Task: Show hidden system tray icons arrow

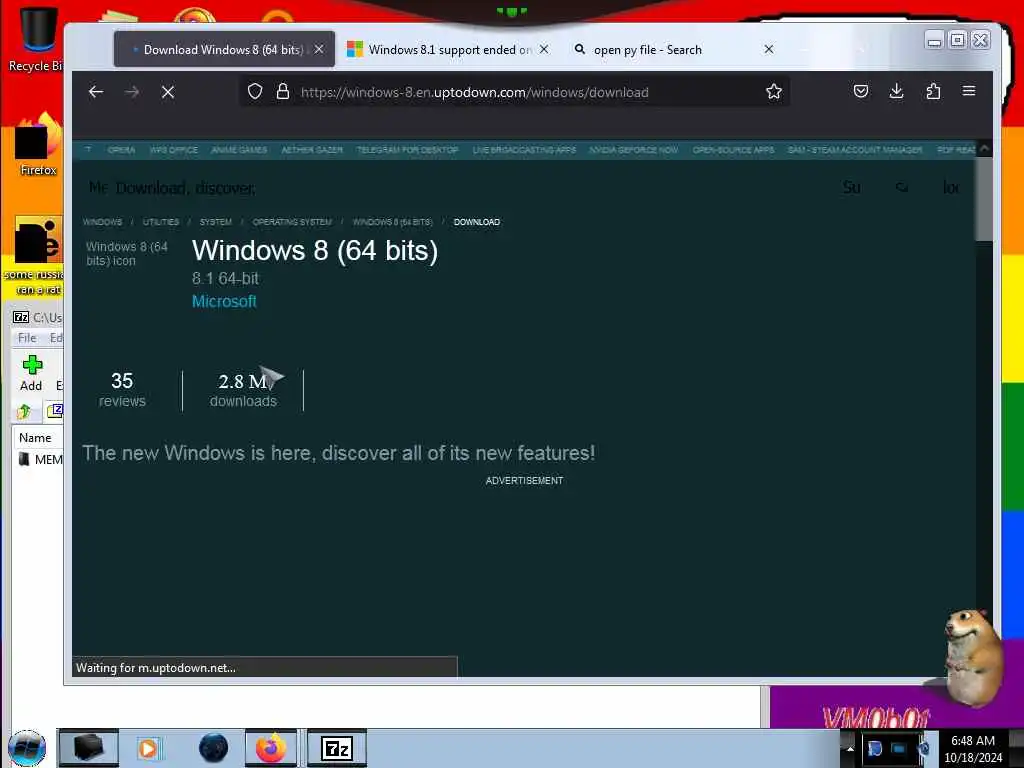Action: point(850,748)
